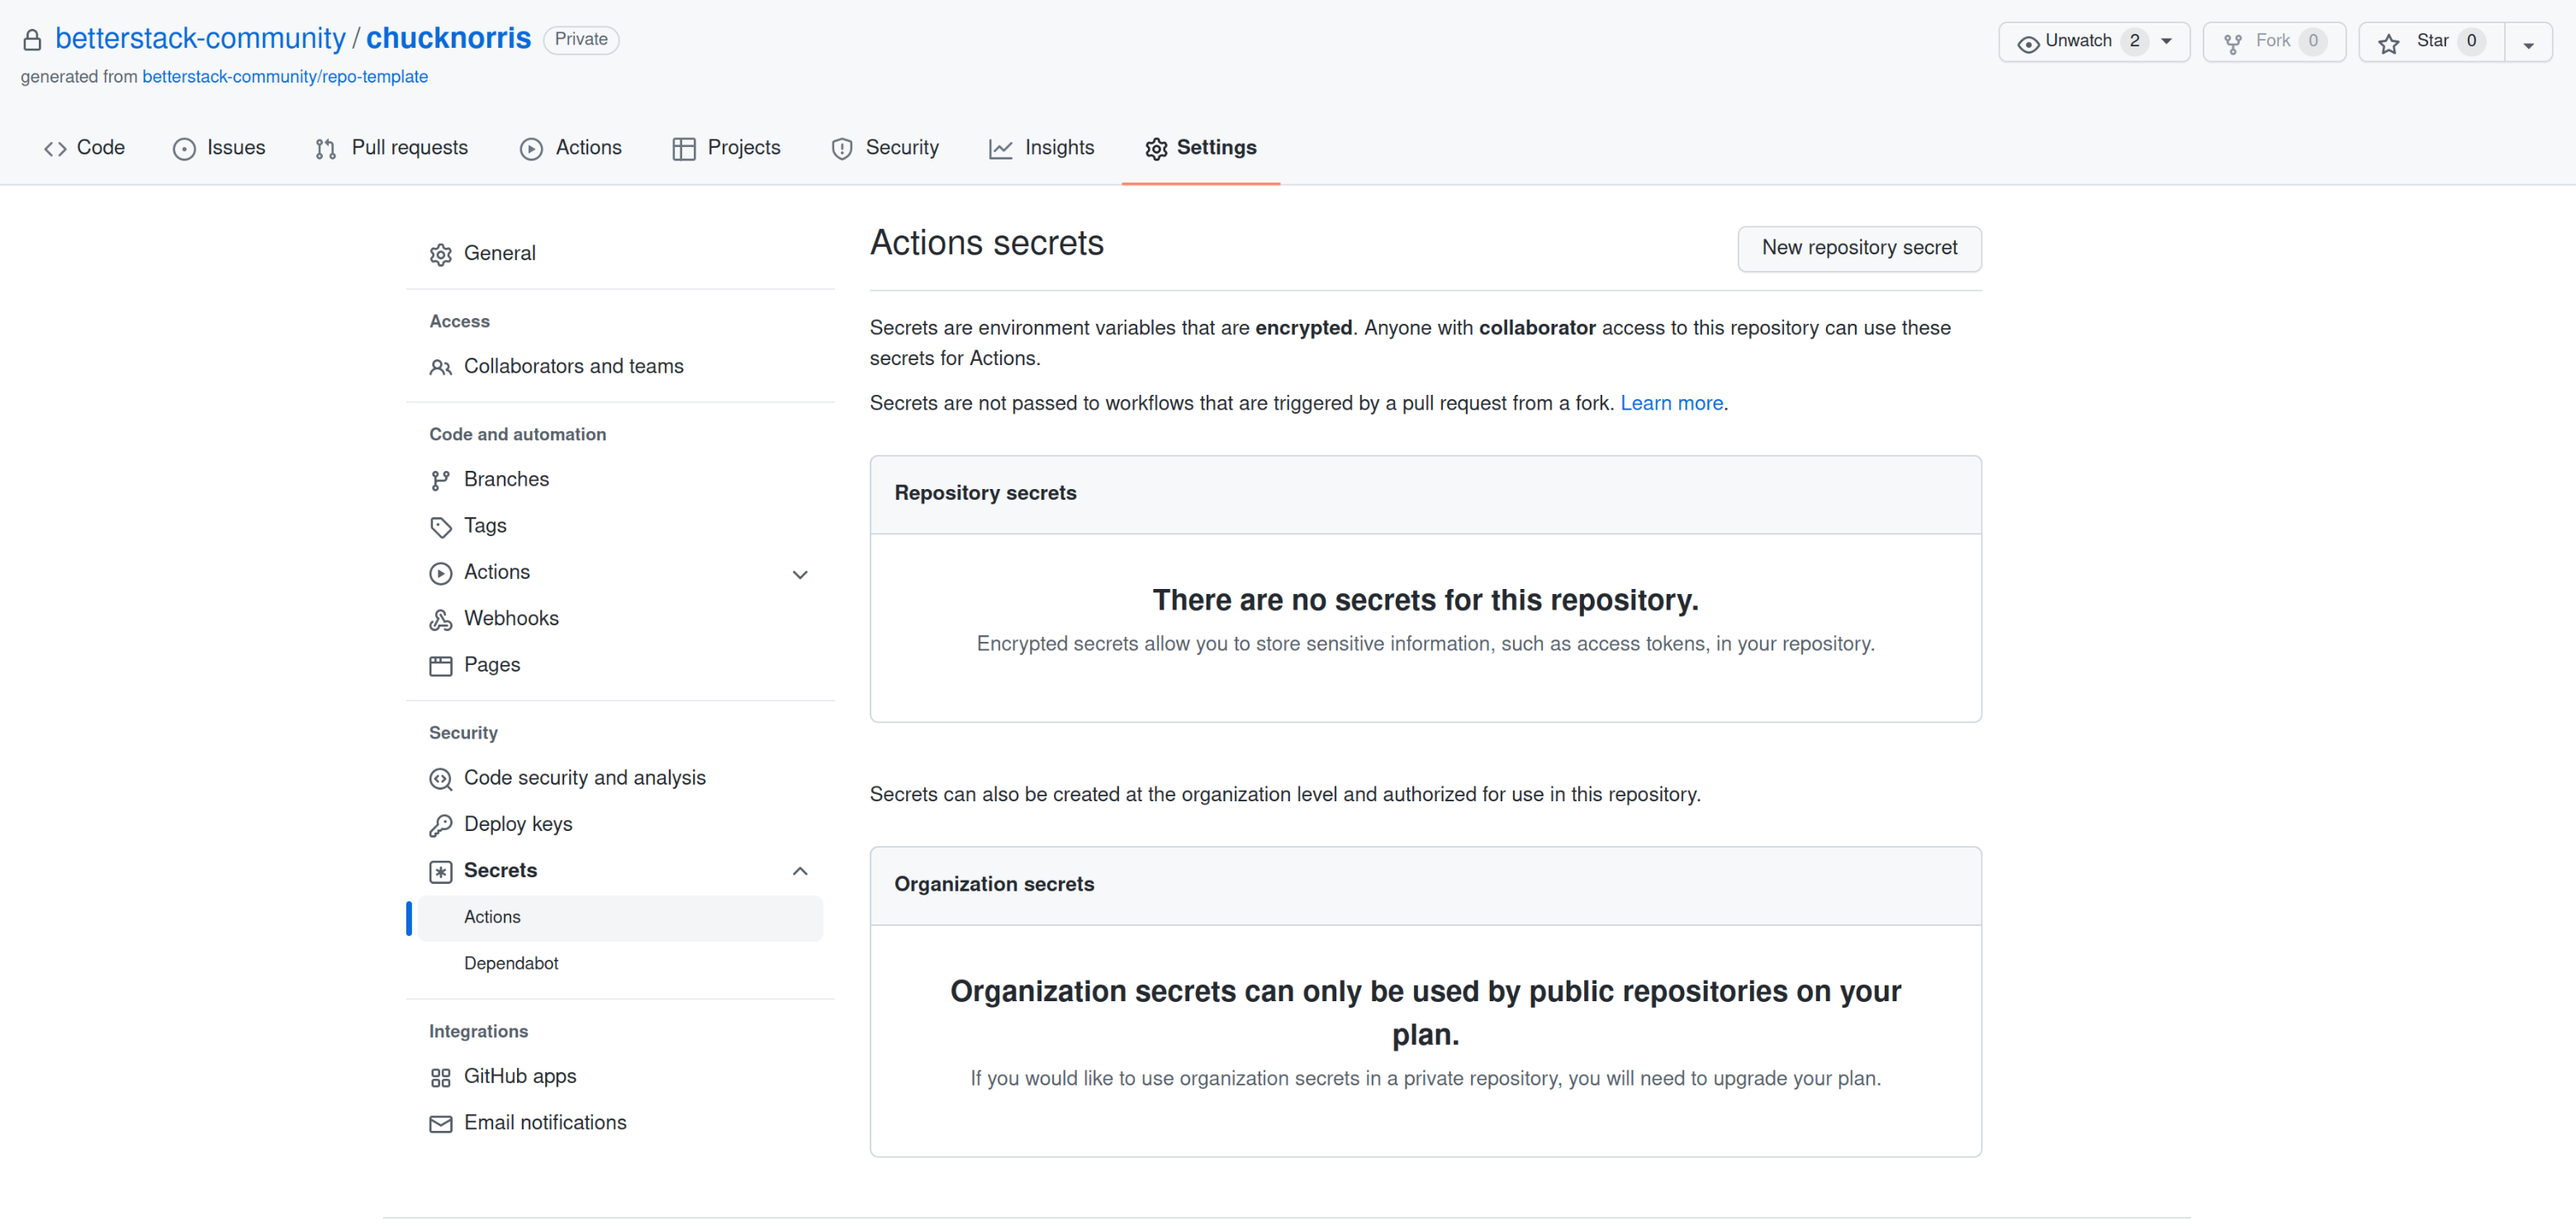Click the Issues circle-dot icon
Screen dimensions: 2576x1230
tap(184, 148)
